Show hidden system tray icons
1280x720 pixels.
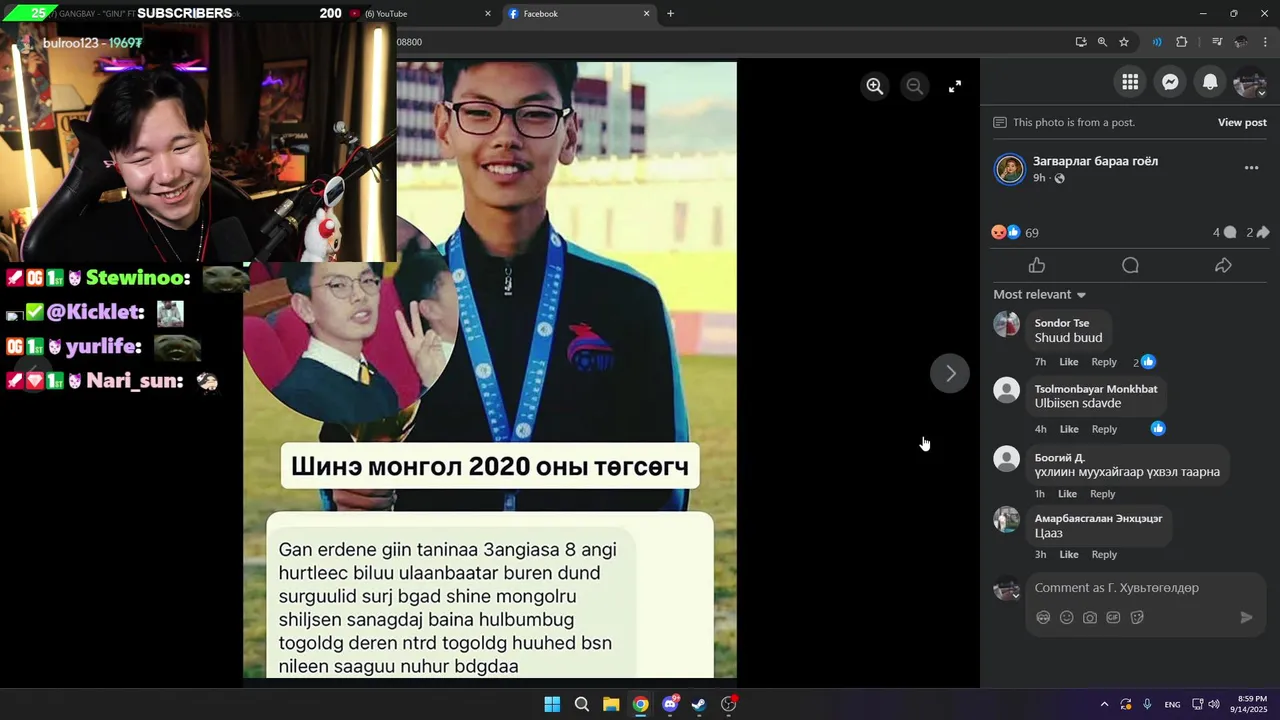pyautogui.click(x=1104, y=704)
